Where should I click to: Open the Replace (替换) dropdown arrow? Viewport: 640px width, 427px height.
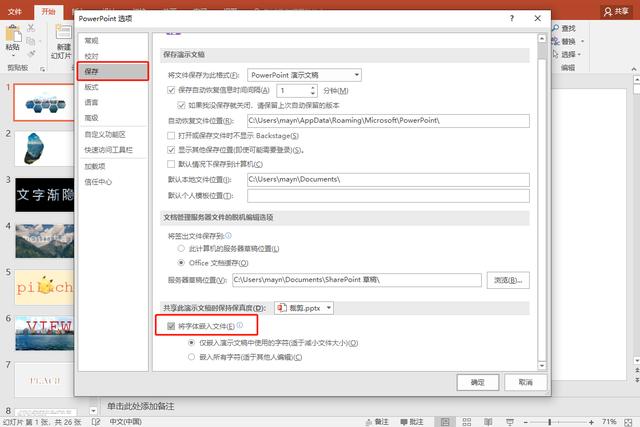coord(582,41)
